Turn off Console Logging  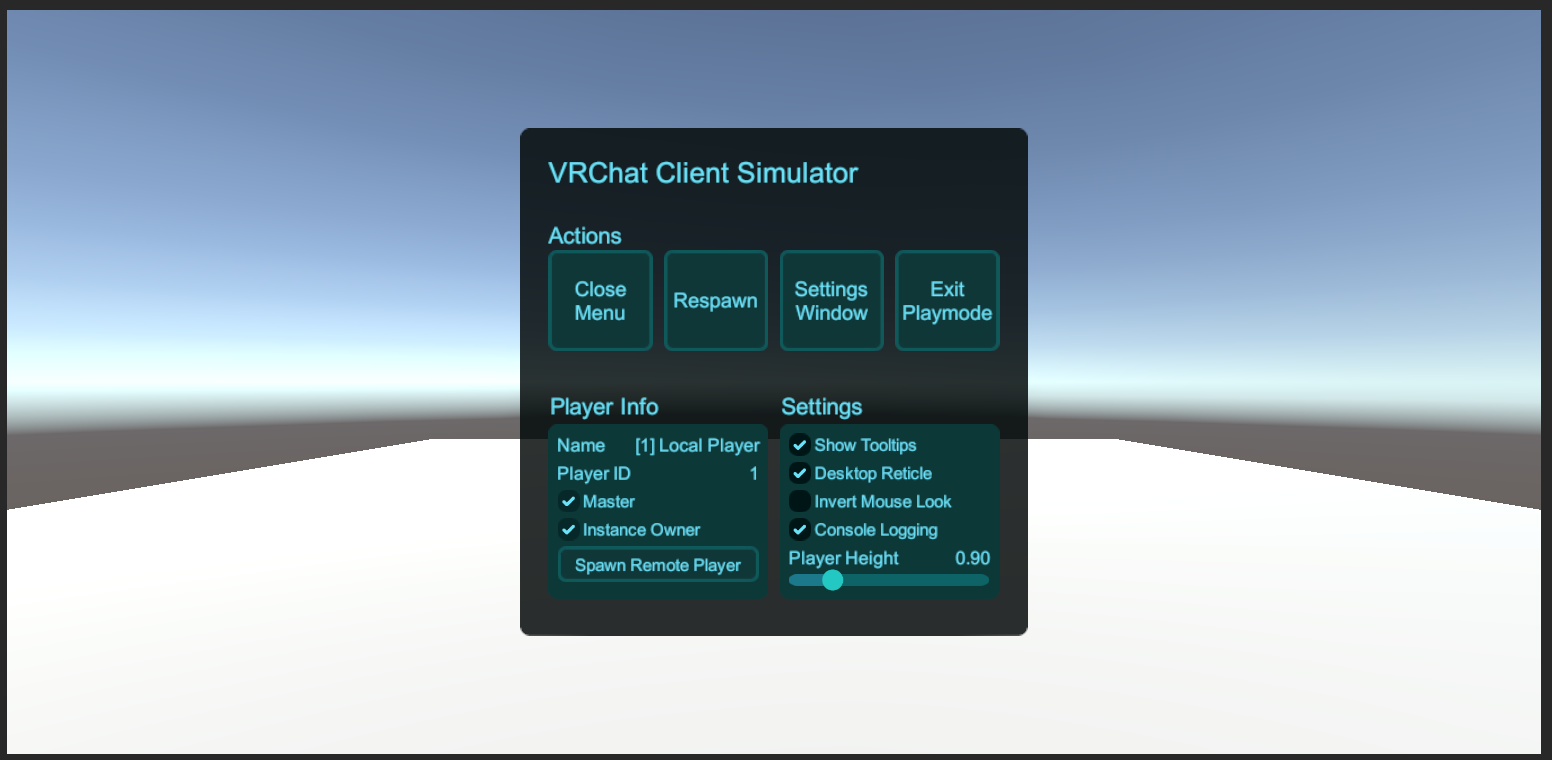[x=800, y=529]
